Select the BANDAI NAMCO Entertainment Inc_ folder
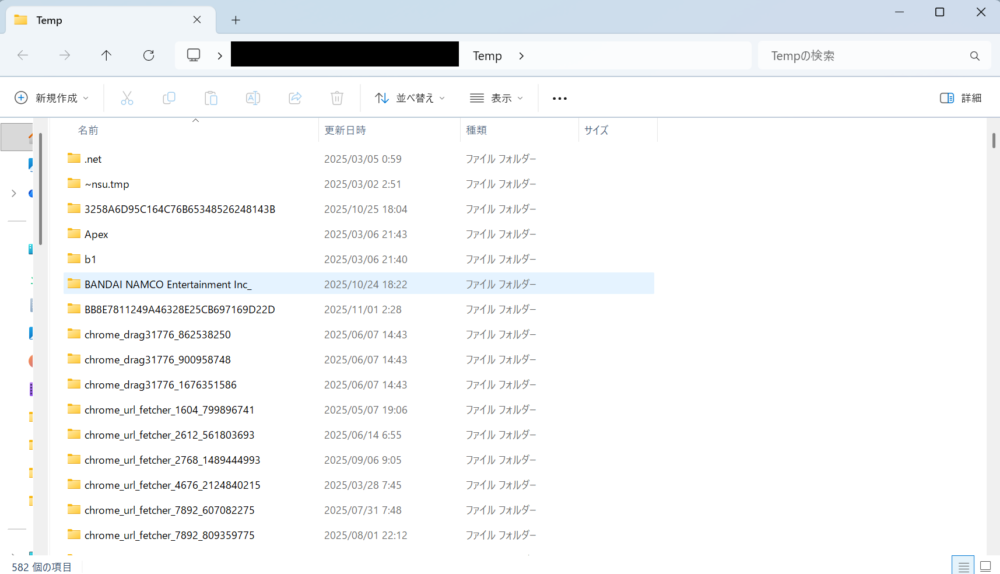1000x574 pixels. pyautogui.click(x=167, y=284)
